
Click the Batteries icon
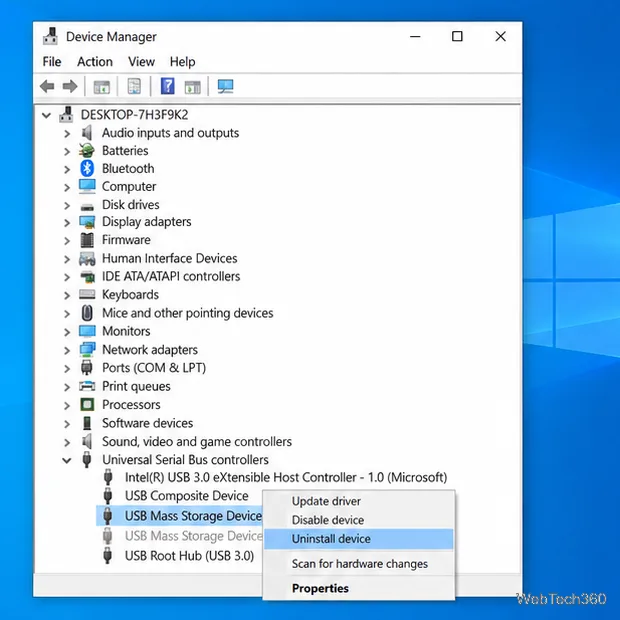tap(87, 151)
